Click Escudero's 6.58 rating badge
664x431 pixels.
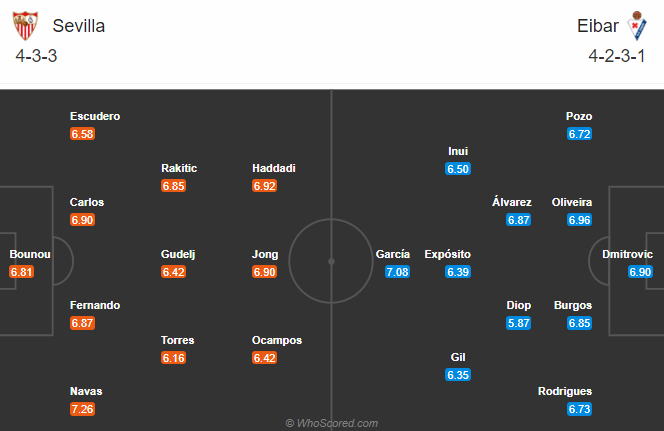coord(82,134)
